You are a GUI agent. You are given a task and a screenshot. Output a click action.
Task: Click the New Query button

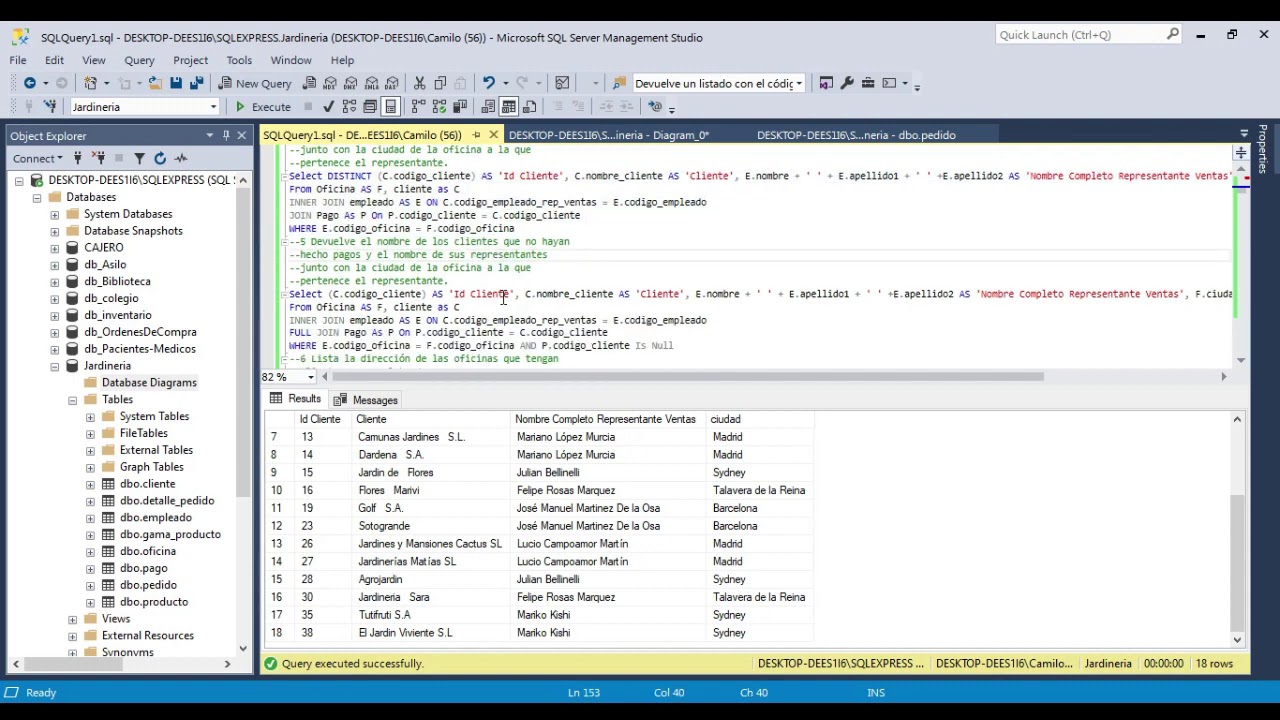tap(255, 83)
